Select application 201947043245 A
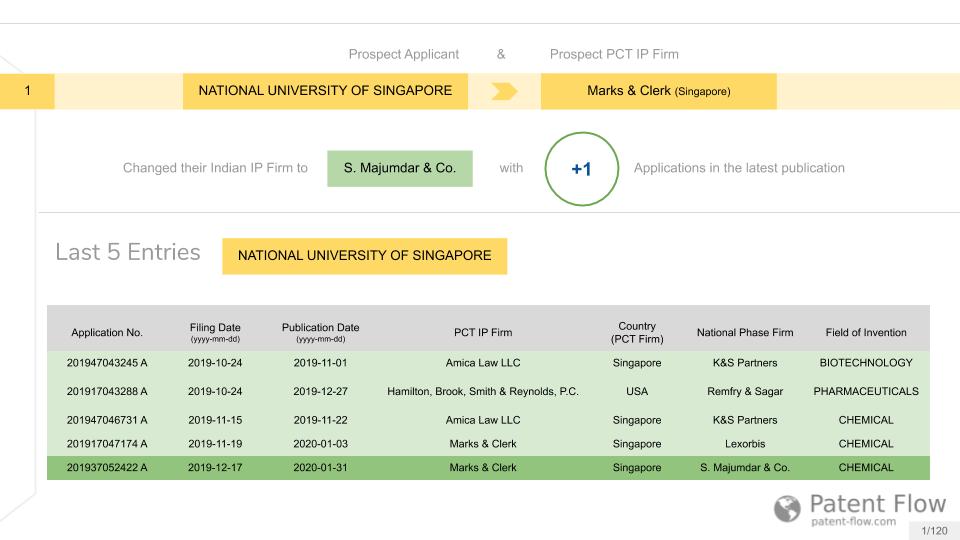Screen dimensions: 960x540 107,362
